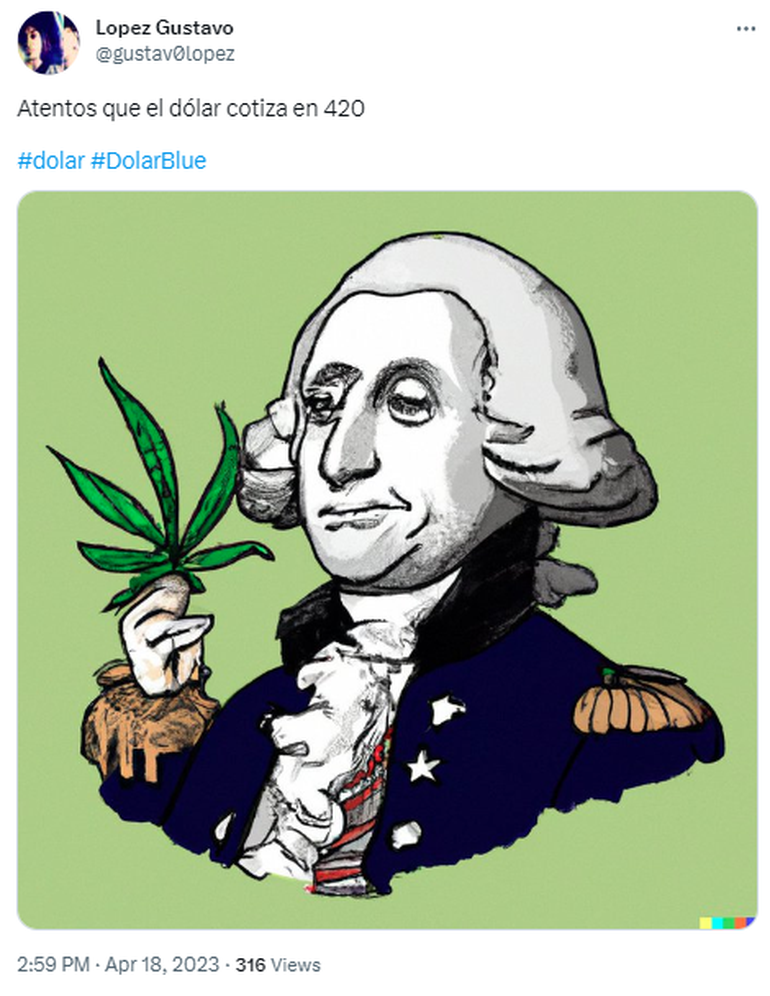Click the tweet text about dólar at 420
Screen dimensions: 770x996
pos(191,109)
